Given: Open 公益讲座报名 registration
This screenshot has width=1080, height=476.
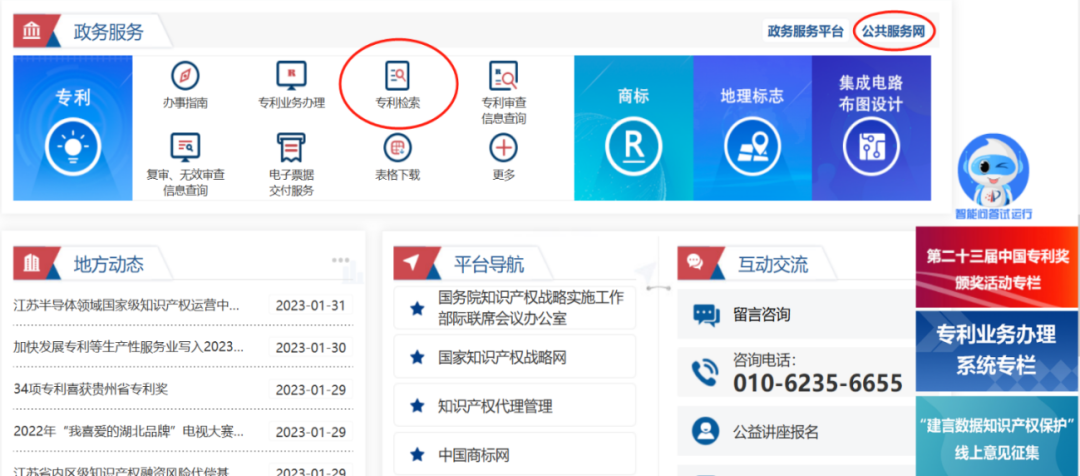Looking at the screenshot, I should [x=775, y=432].
